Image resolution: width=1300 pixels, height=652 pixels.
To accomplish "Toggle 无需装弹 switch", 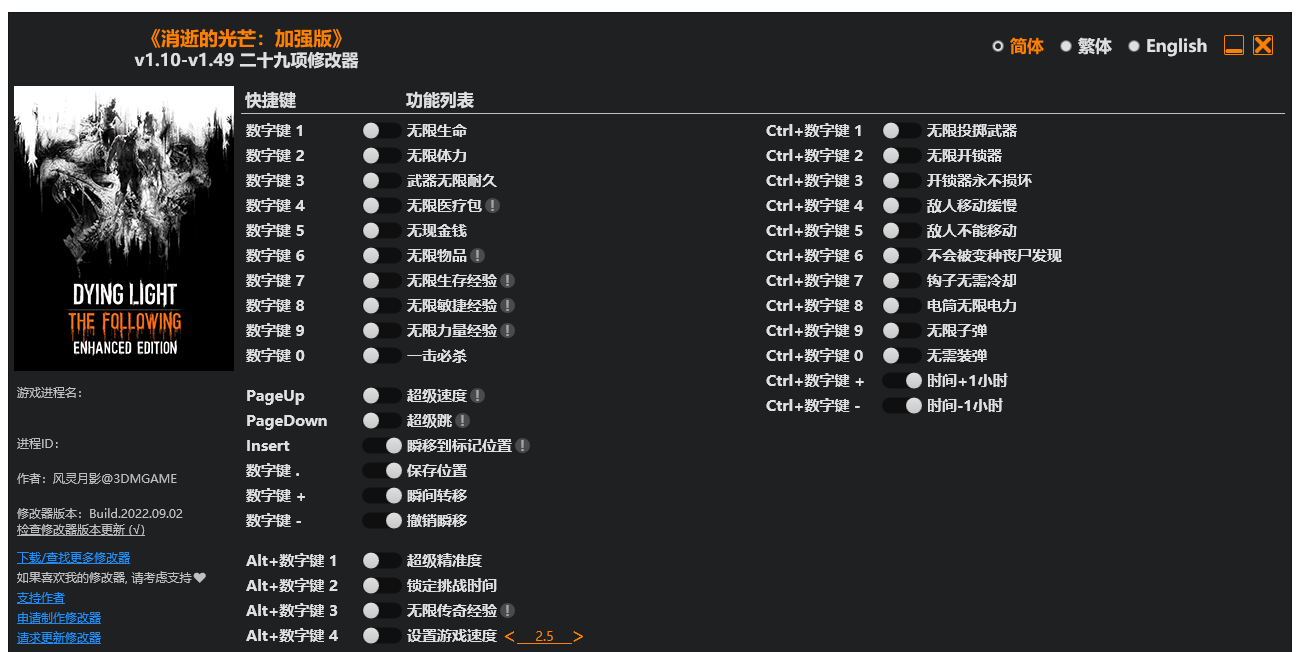I will point(902,356).
